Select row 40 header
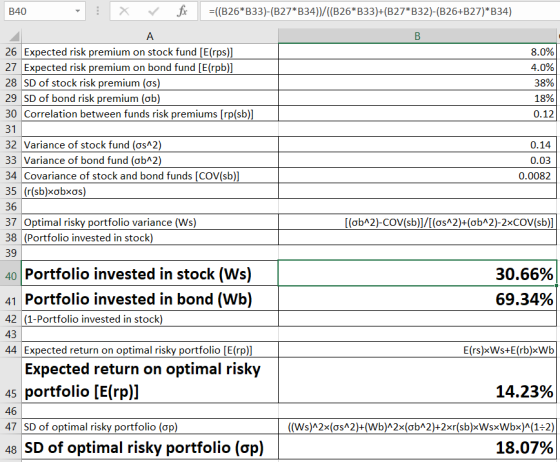Image resolution: width=560 pixels, height=462 pixels. click(11, 273)
